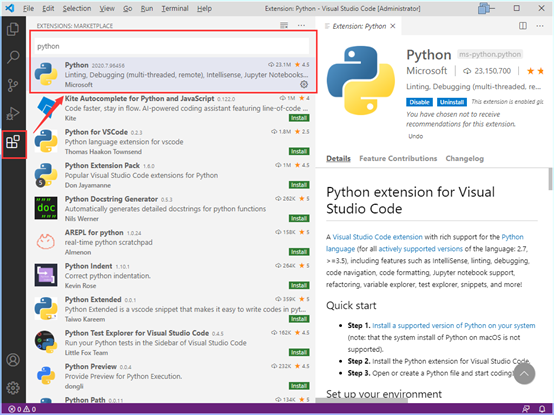Click Python Indent extension icon
Screen dimensions: 554x415
tap(46, 275)
